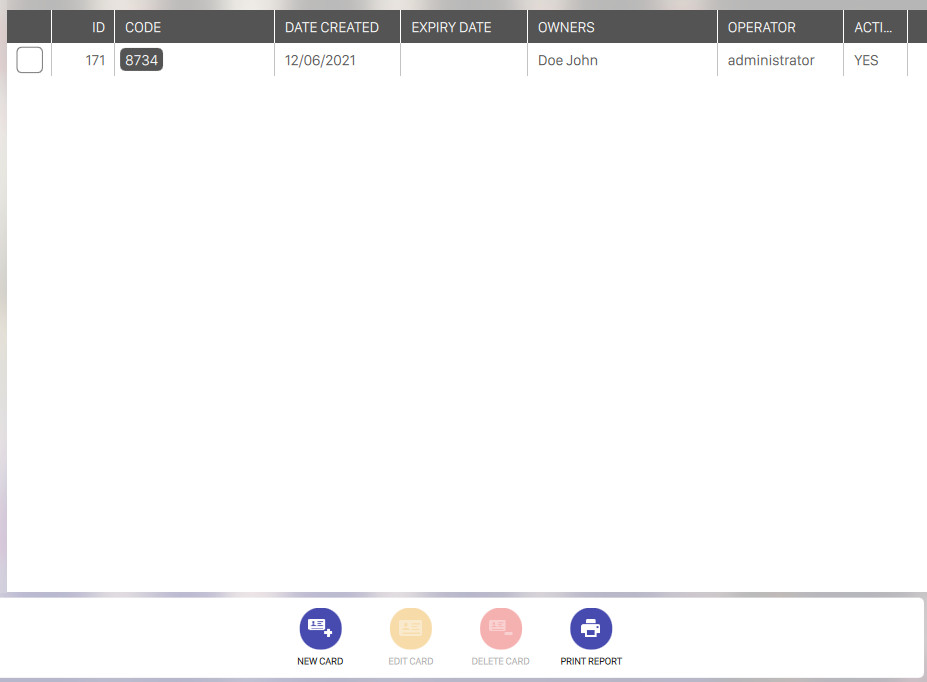The width and height of the screenshot is (927, 682).
Task: Click the YES value in active column
Action: 866,60
